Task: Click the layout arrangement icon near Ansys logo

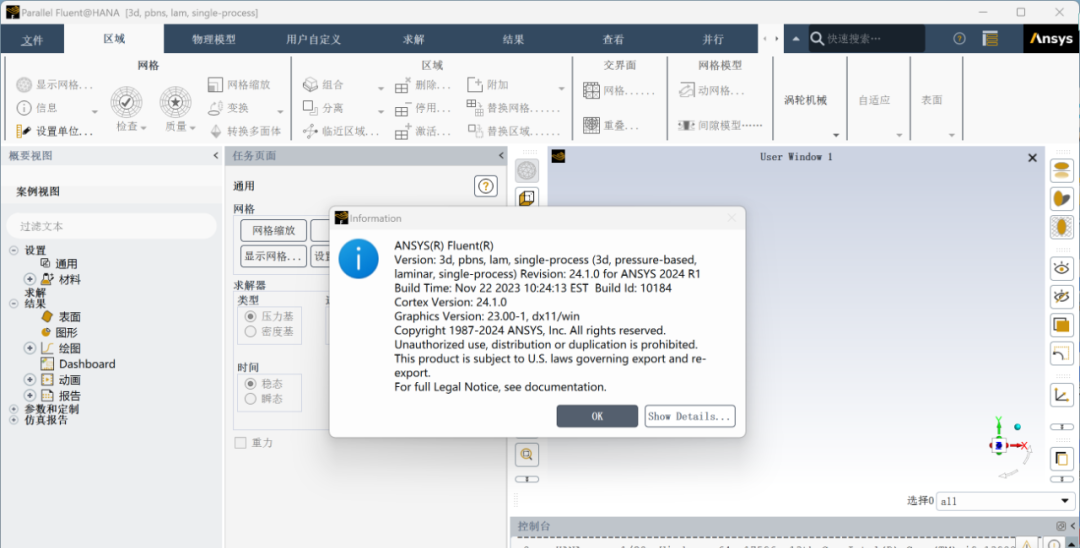Action: [990, 39]
